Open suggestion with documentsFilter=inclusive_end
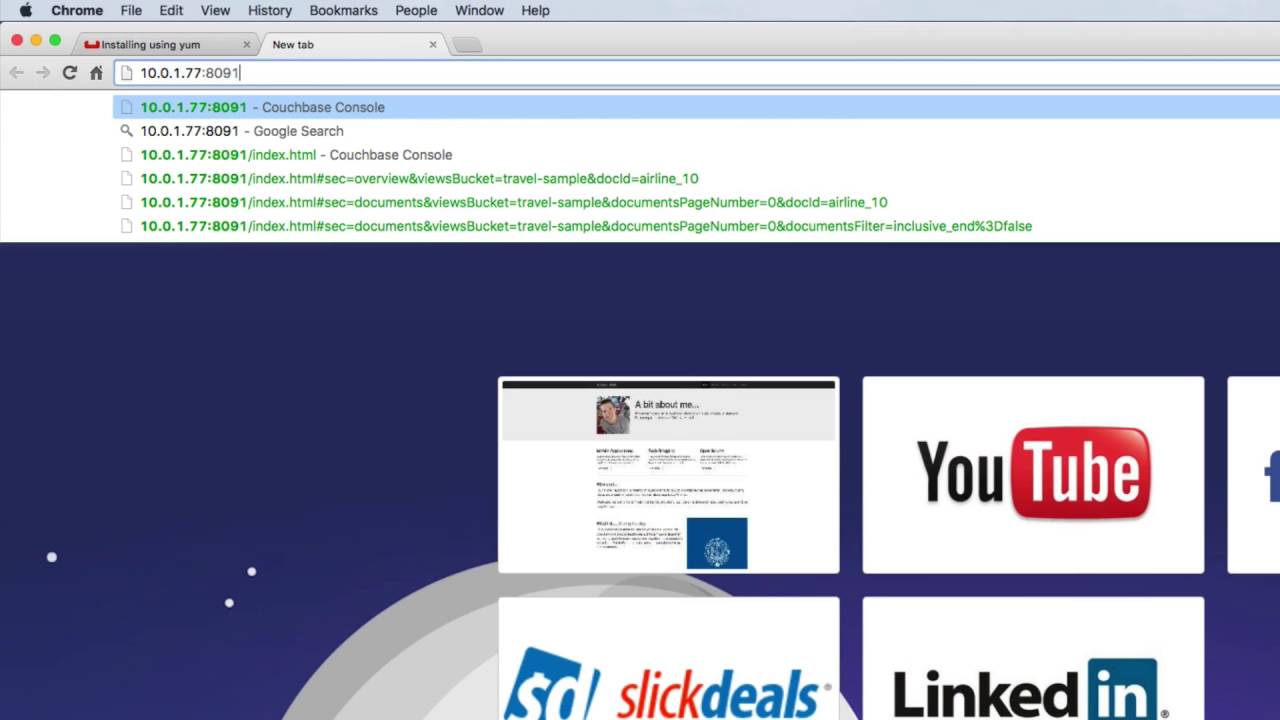 point(696,226)
